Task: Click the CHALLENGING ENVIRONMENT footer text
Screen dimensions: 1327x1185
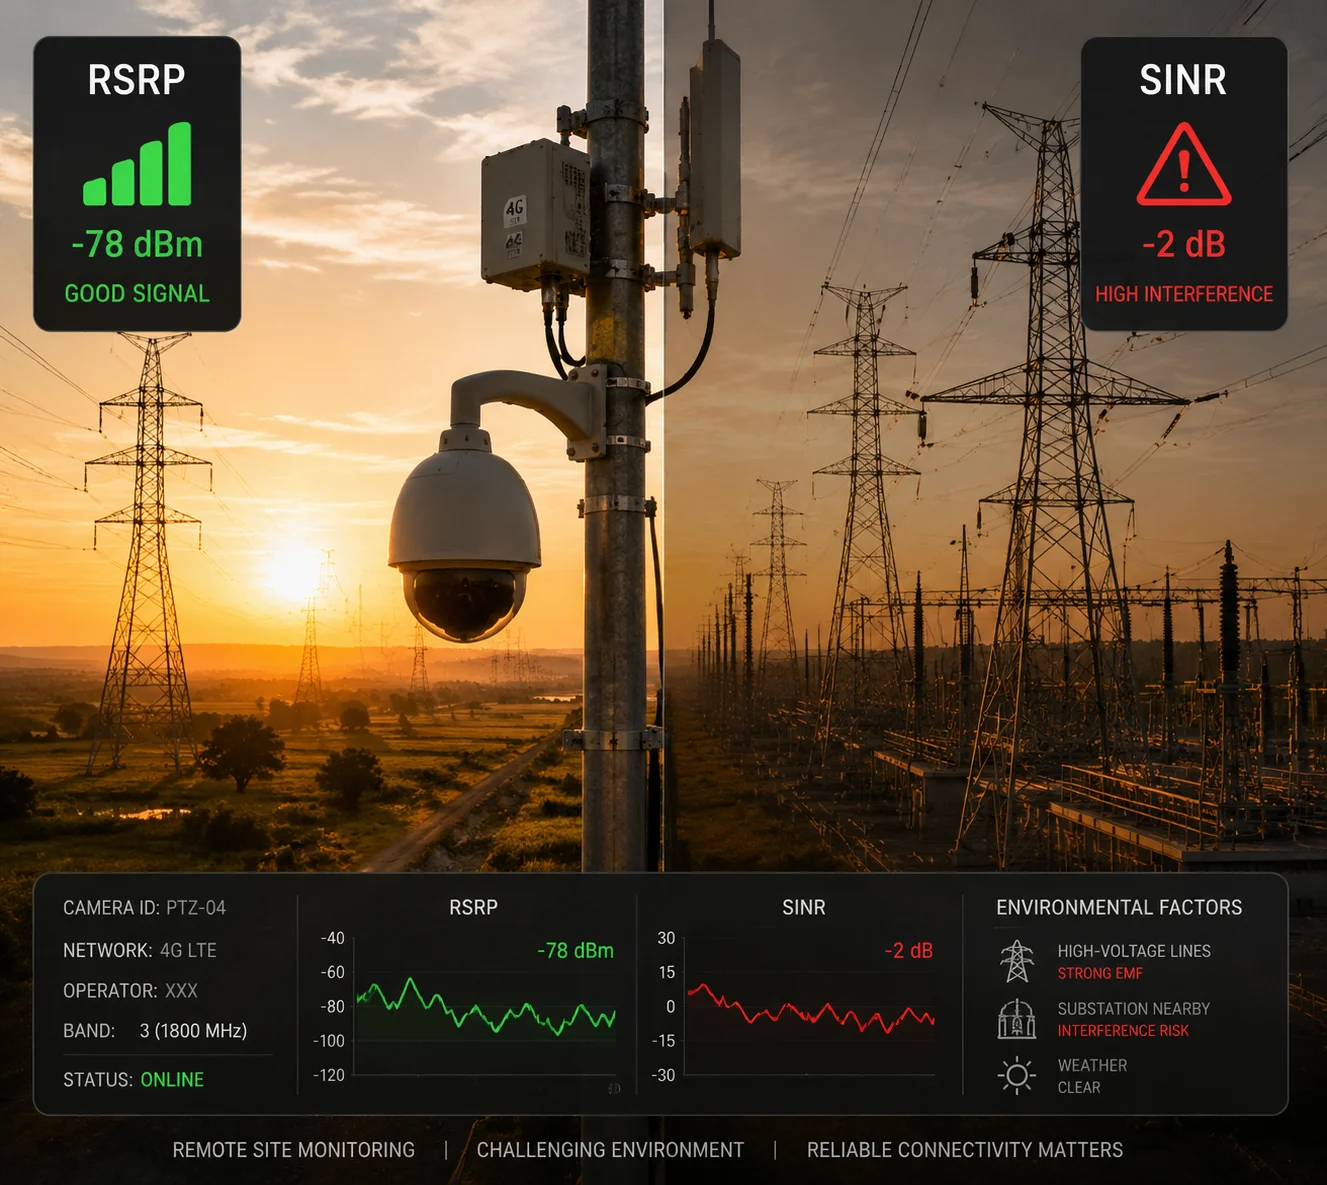Action: click(610, 1150)
